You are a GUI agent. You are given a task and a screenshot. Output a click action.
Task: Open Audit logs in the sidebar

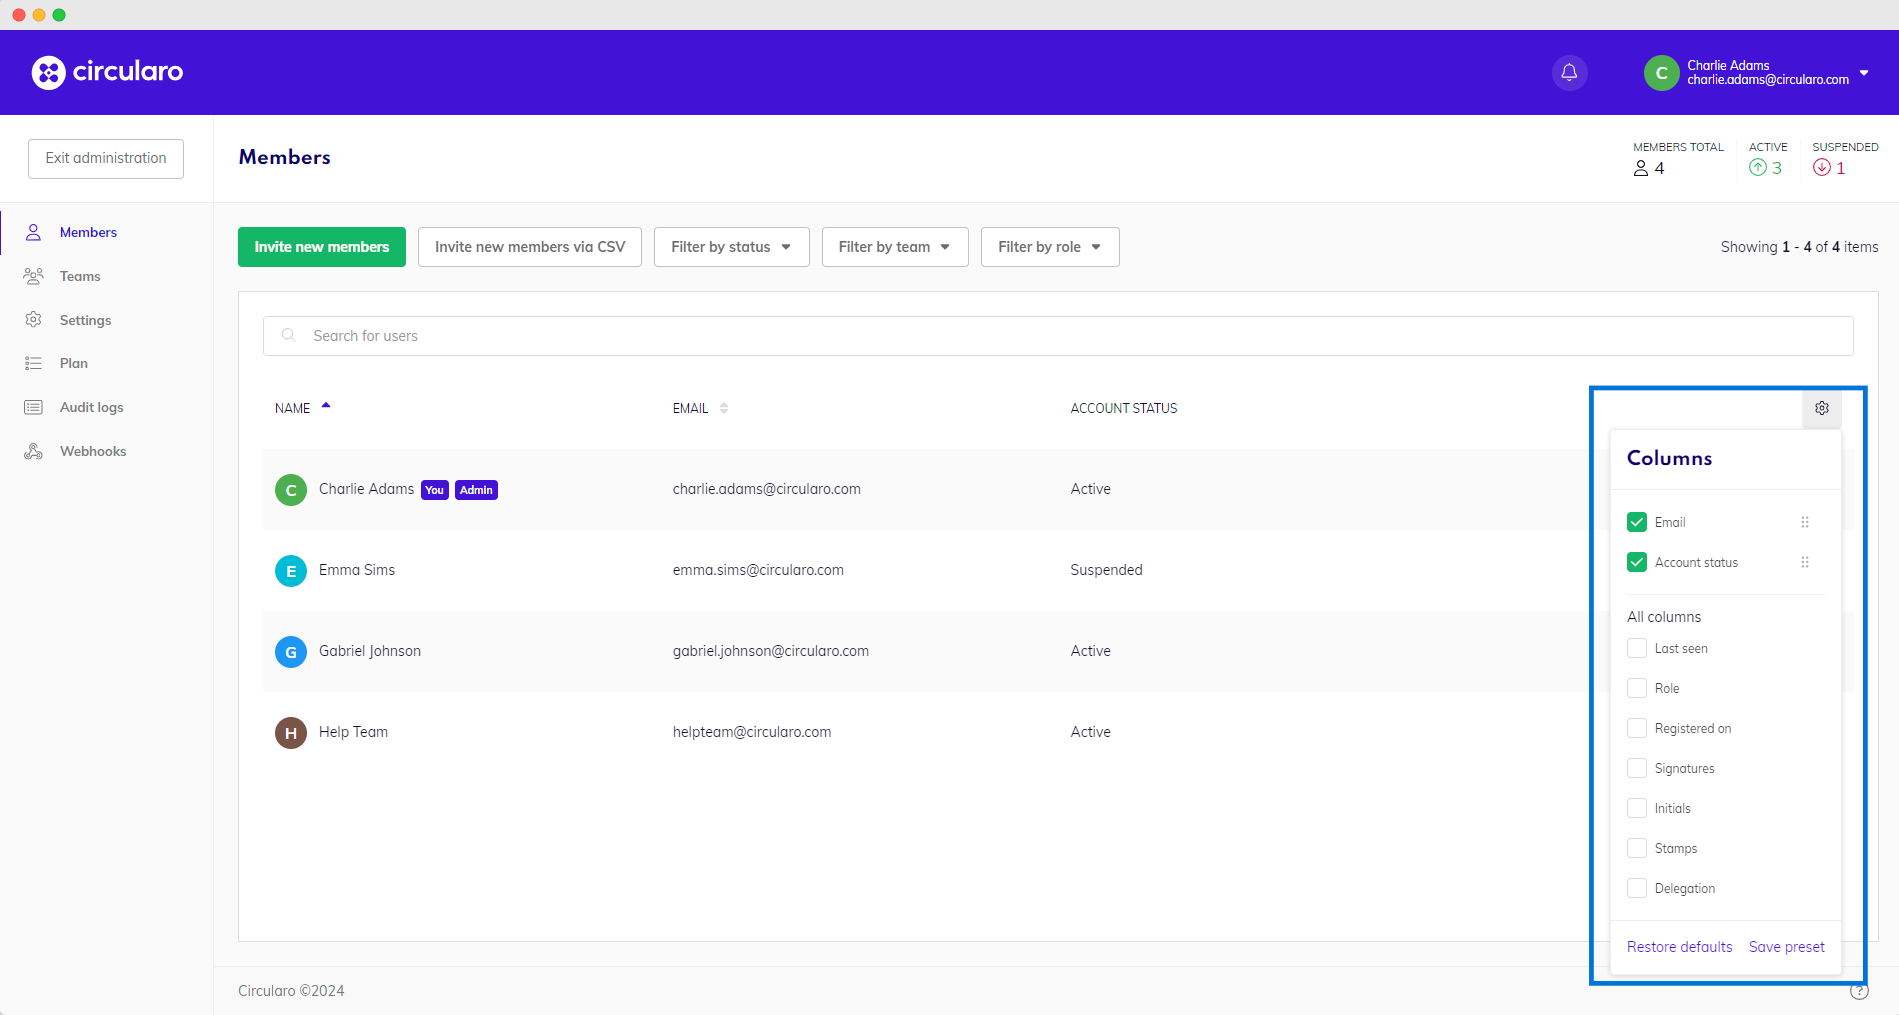click(91, 407)
